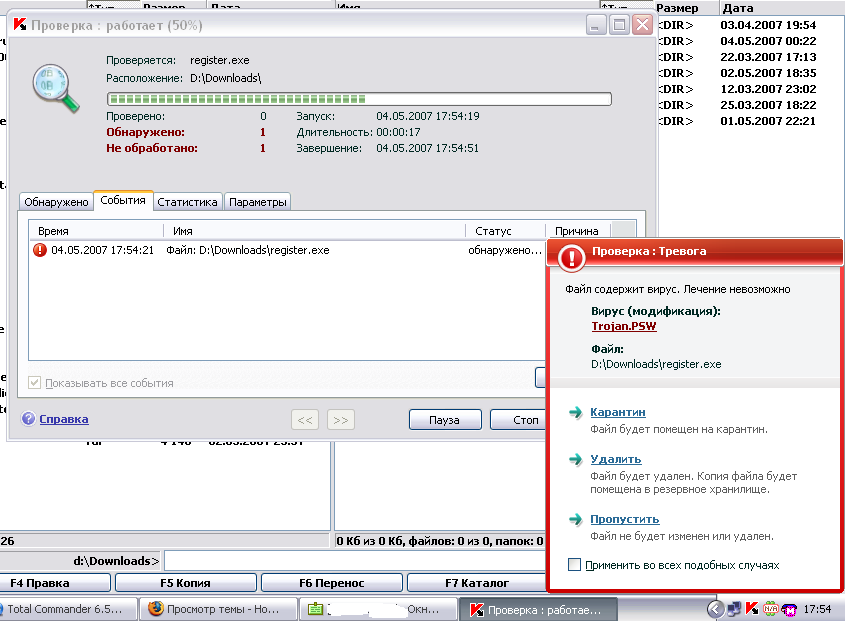Click the scan progress bar
This screenshot has height=621, width=845.
359,99
